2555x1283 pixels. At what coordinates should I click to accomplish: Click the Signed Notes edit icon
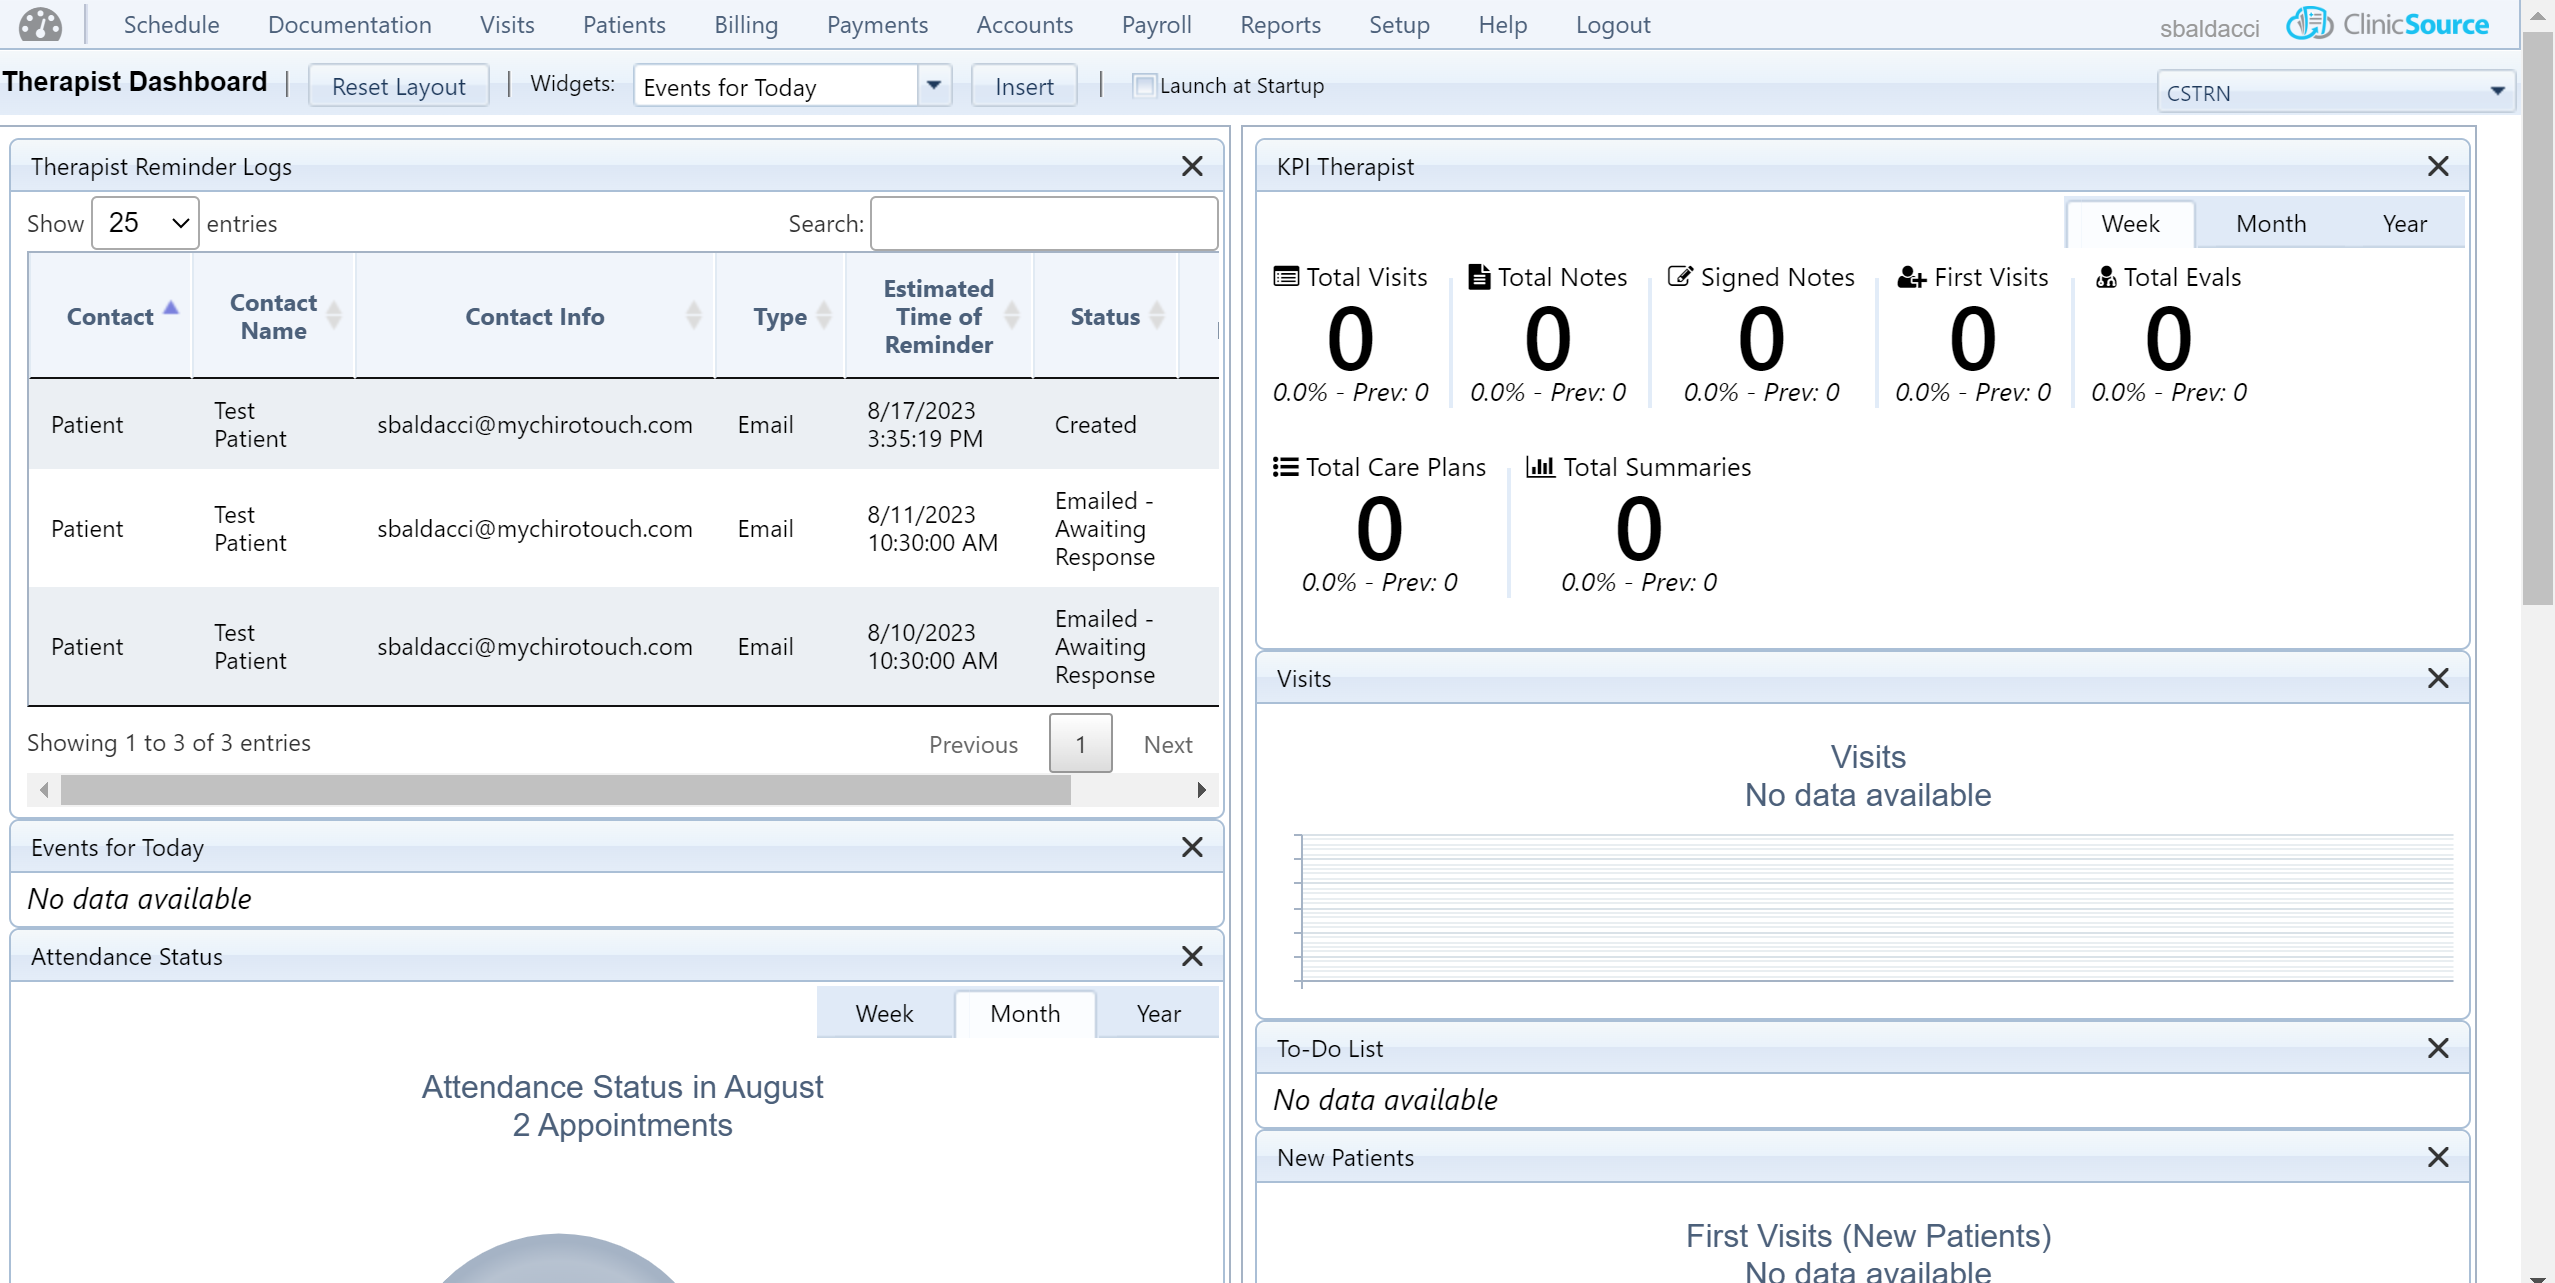click(x=1680, y=277)
